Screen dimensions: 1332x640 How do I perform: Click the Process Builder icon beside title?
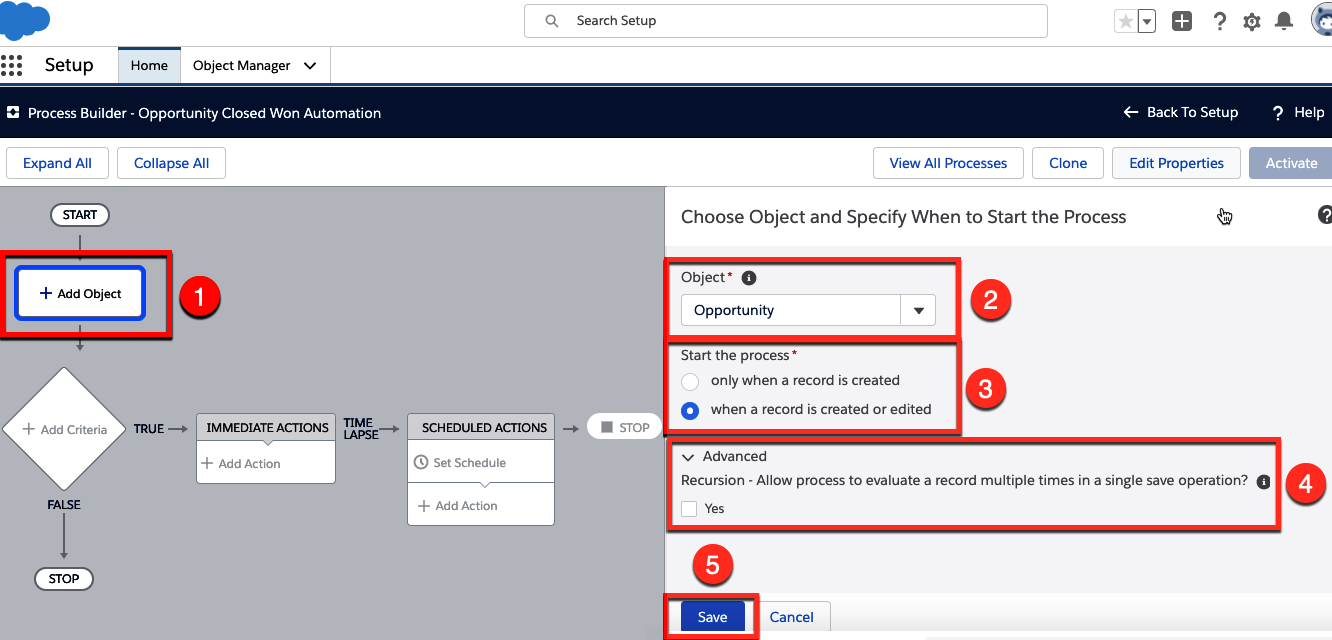pos(13,113)
